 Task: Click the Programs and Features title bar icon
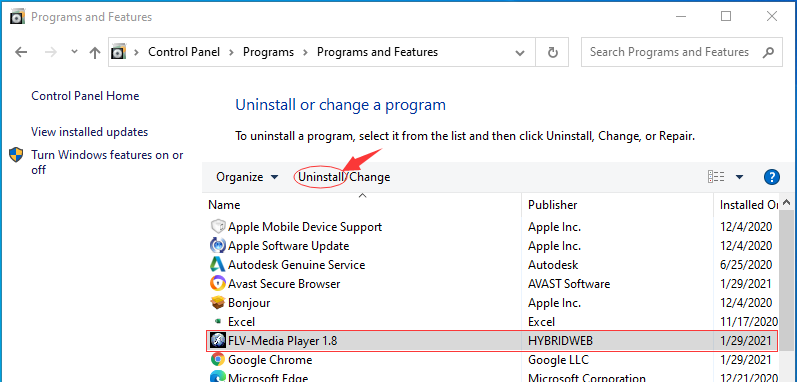pyautogui.click(x=17, y=17)
